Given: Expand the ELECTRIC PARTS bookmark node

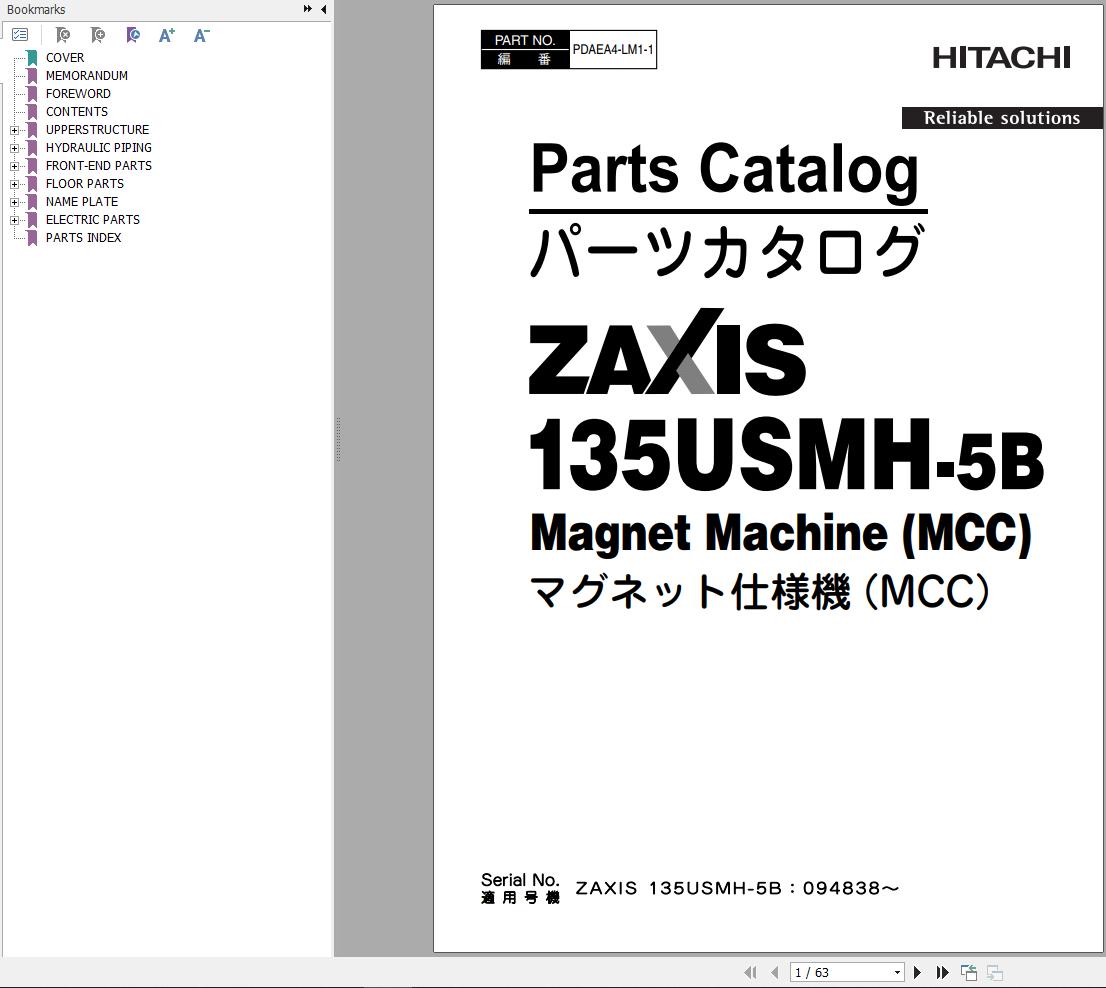Looking at the screenshot, I should click(x=15, y=220).
